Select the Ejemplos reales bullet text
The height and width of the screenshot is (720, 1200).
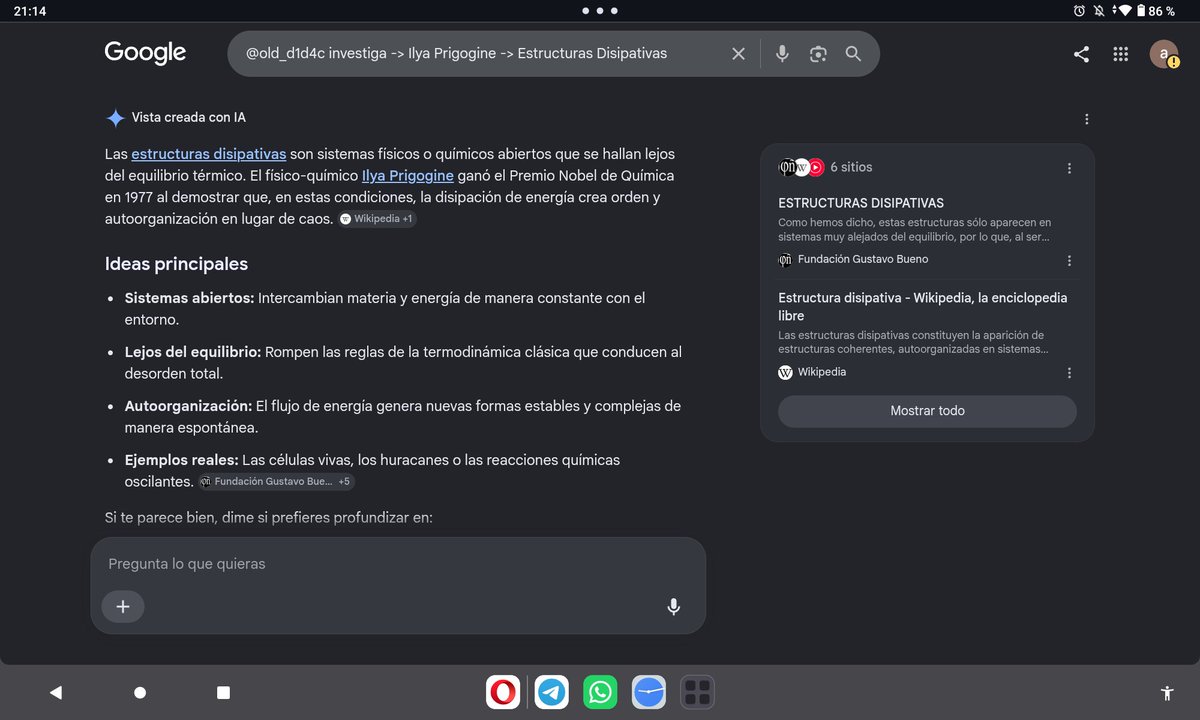coord(372,471)
